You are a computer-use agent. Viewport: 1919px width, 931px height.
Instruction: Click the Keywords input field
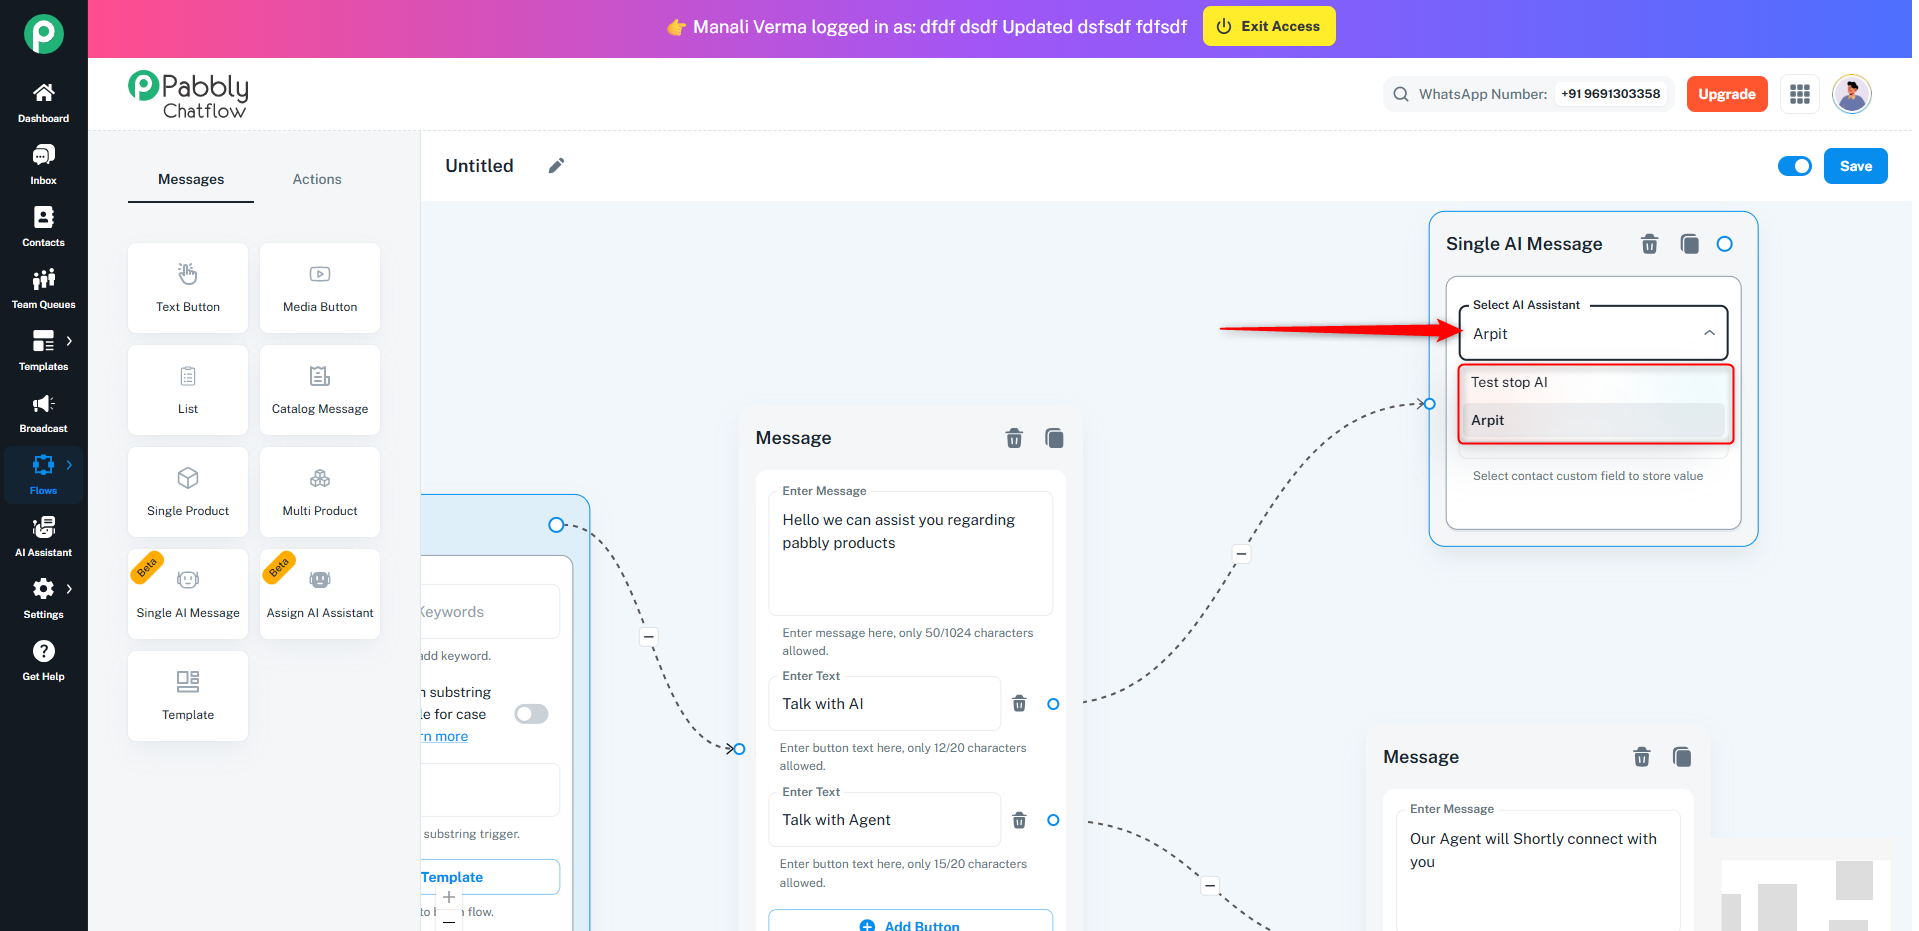tap(489, 612)
